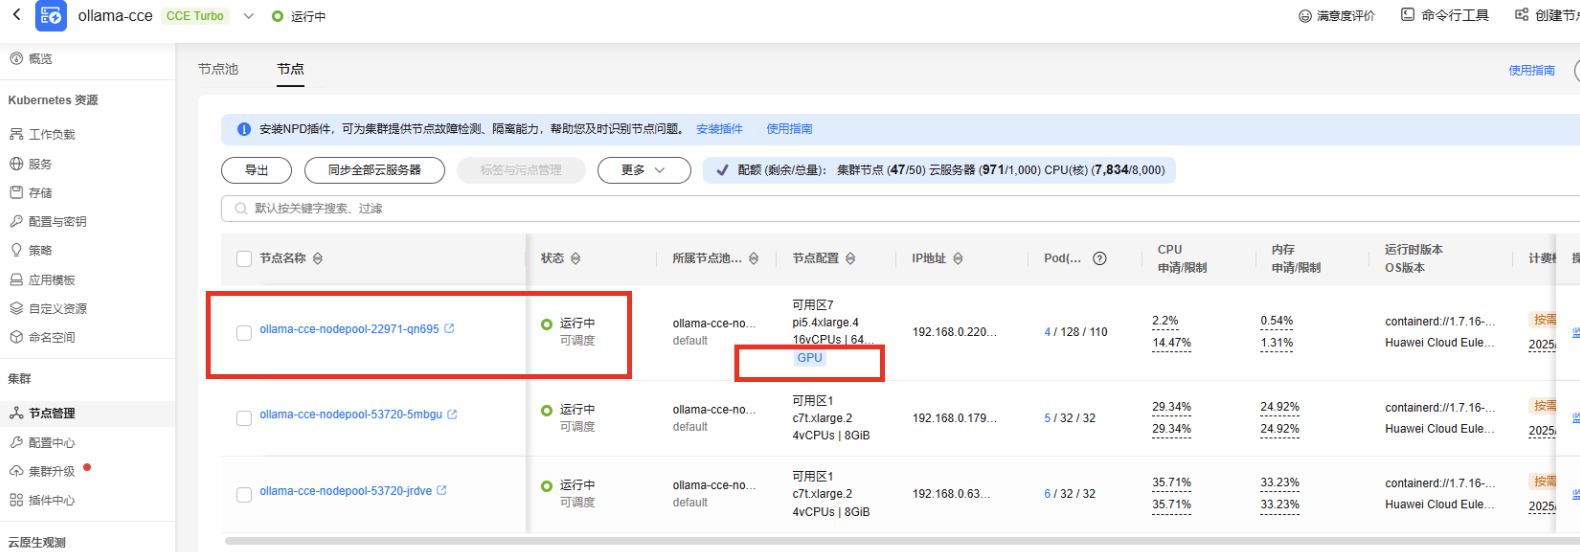Open the command line tool (命令行工具)
This screenshot has height=552, width=1580.
1445,15
